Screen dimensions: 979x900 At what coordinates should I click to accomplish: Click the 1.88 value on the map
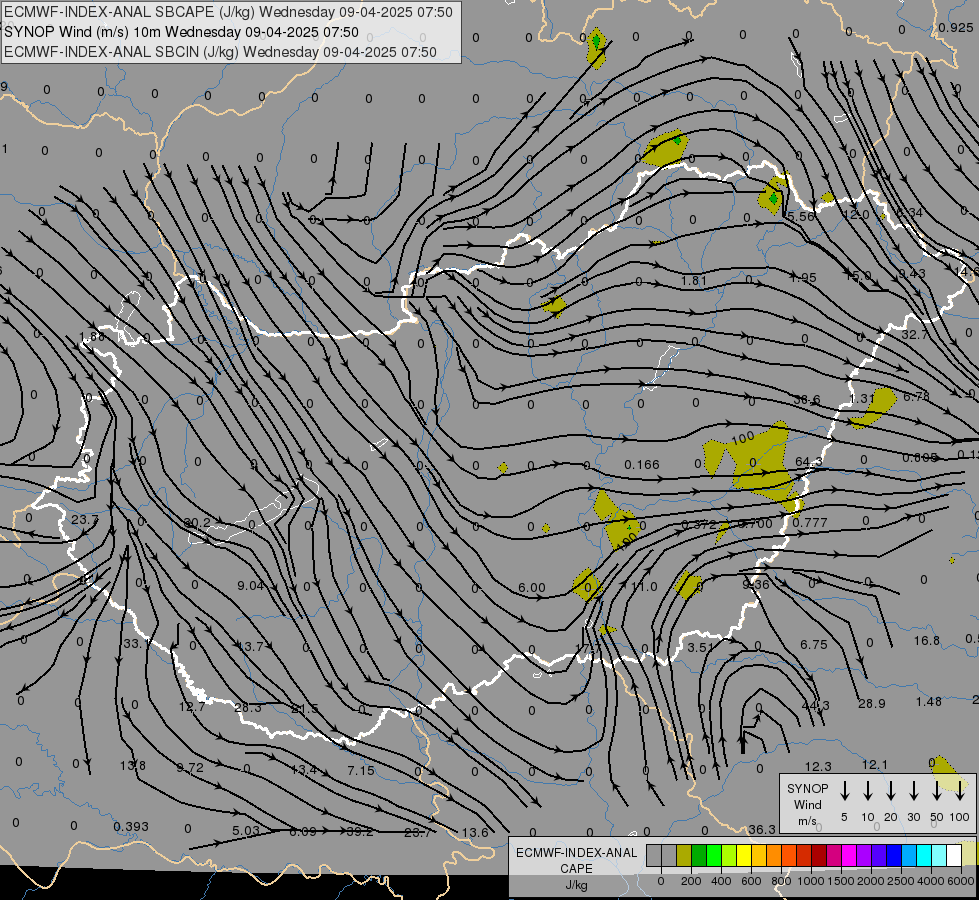coord(92,337)
